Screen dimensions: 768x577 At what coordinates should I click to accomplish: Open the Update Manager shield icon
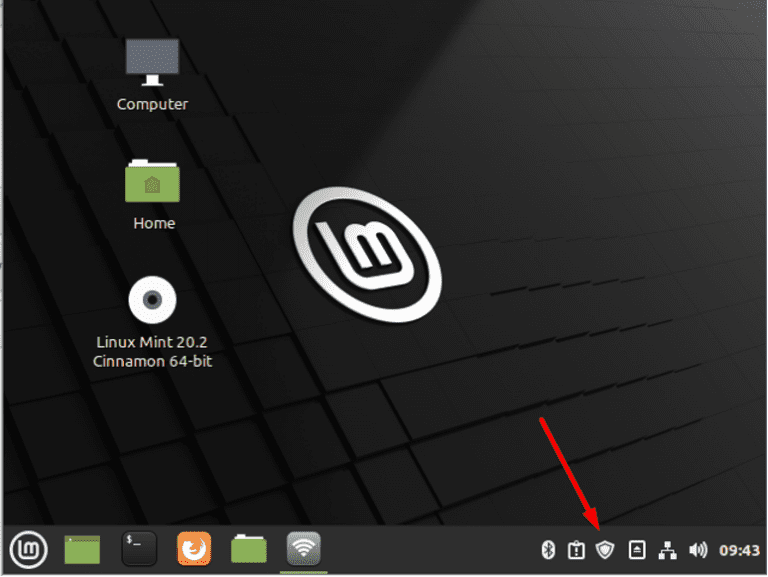click(605, 550)
